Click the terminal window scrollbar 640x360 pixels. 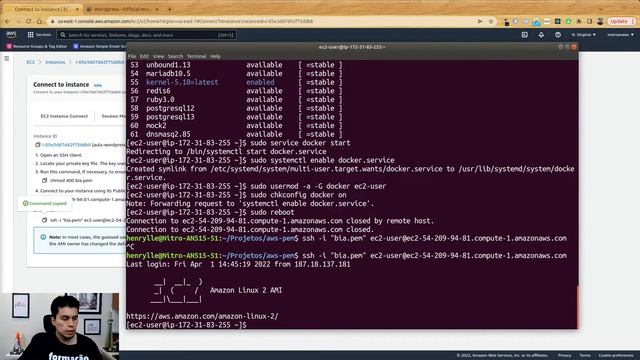tap(577, 306)
